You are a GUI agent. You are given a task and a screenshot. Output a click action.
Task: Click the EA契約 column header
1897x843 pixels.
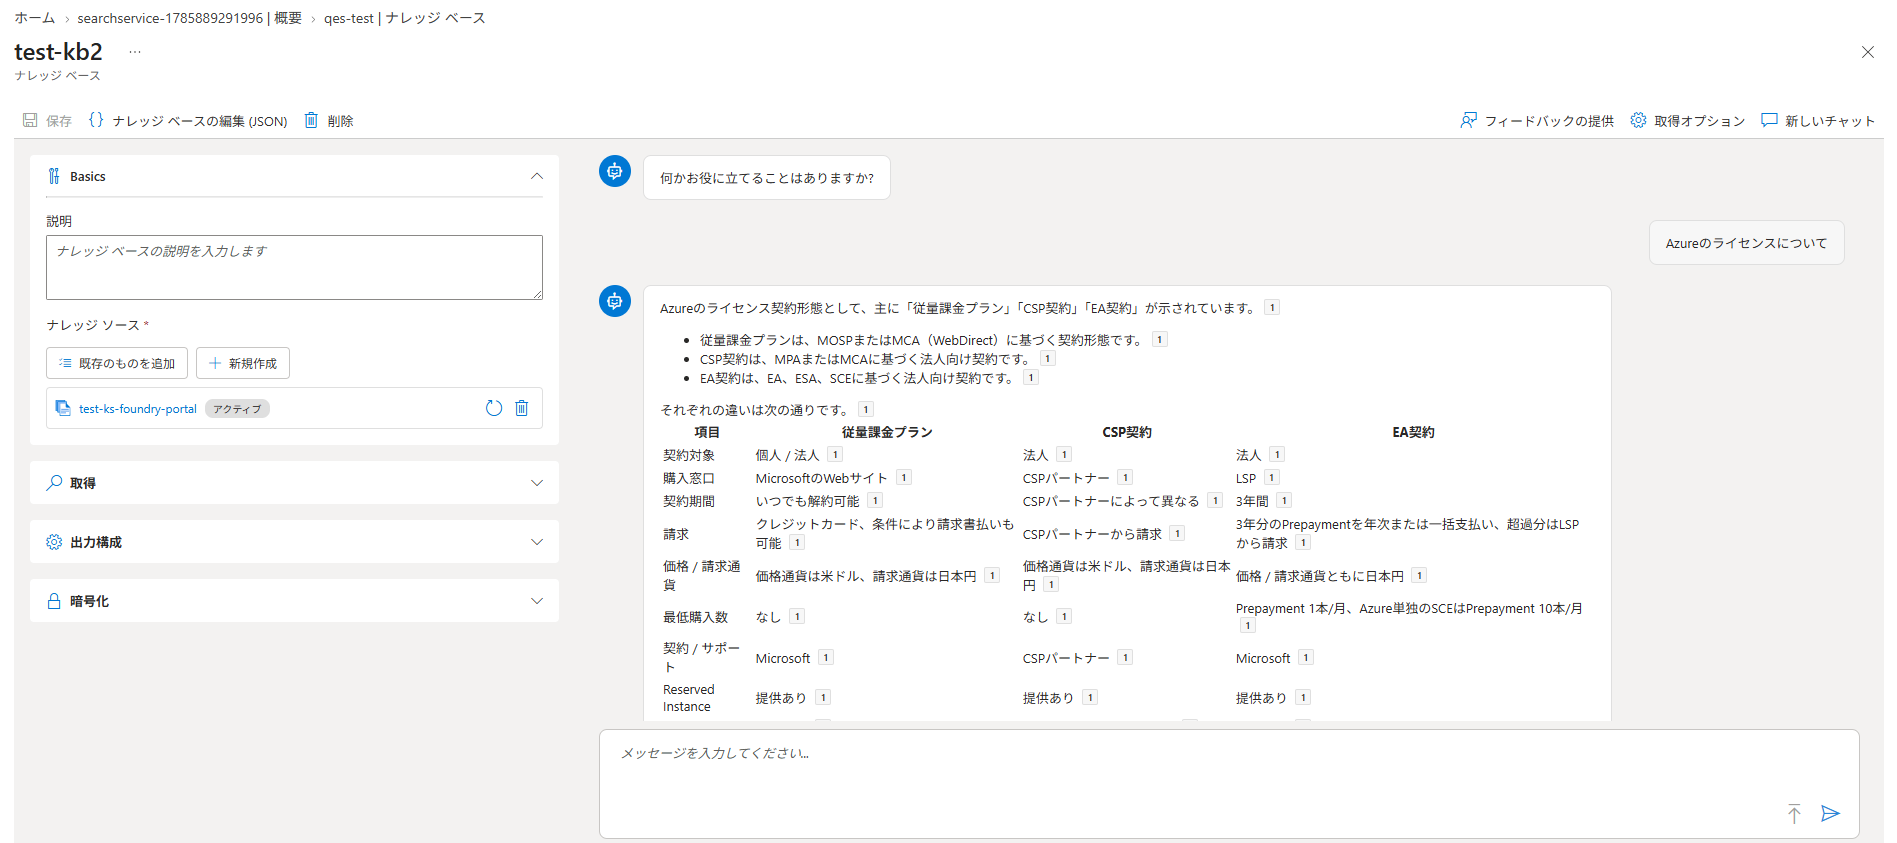[x=1413, y=432]
